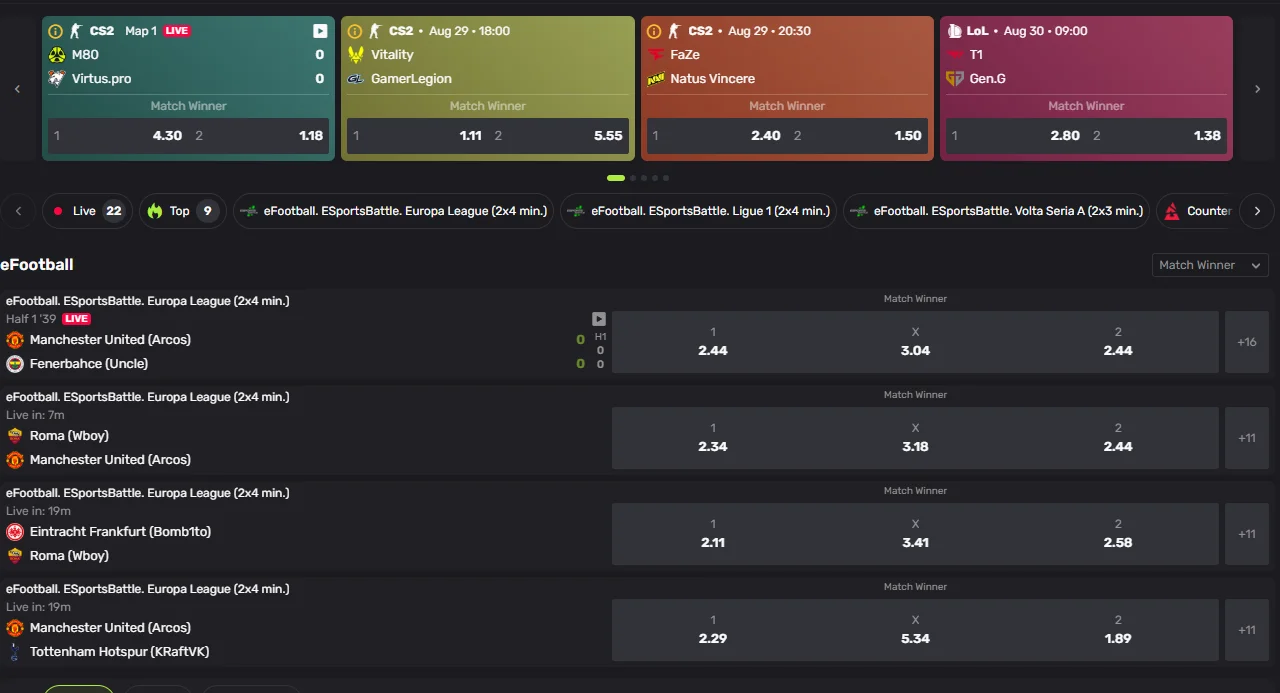
Task: Click Roma crest in Roma vs Manchester United match
Action: 15,436
